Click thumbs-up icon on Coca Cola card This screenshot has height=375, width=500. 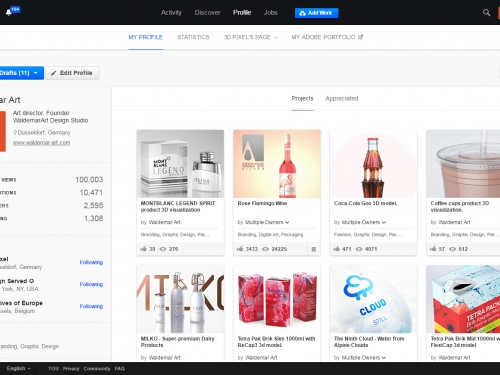[x=337, y=249]
